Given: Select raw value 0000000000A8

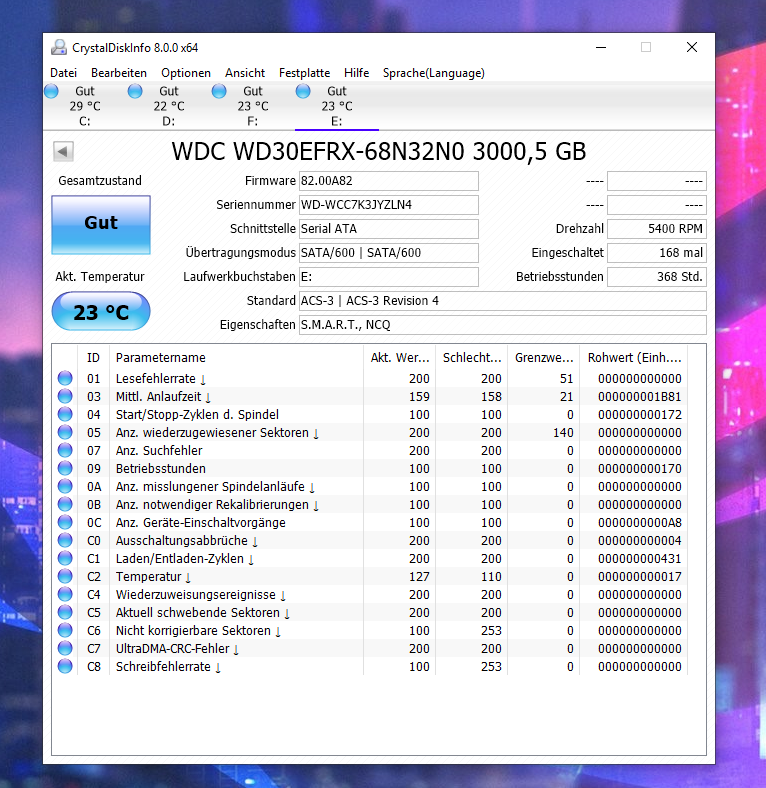Looking at the screenshot, I should [x=640, y=523].
